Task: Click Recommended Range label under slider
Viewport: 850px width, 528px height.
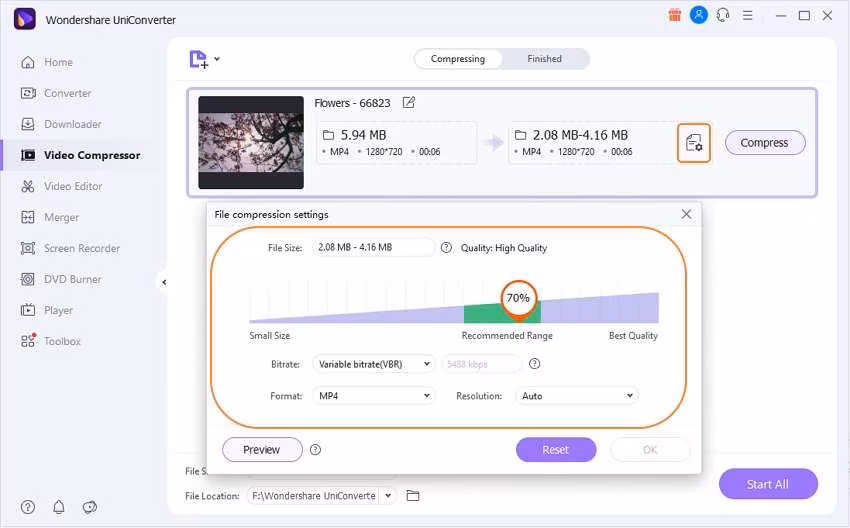Action: (x=507, y=336)
